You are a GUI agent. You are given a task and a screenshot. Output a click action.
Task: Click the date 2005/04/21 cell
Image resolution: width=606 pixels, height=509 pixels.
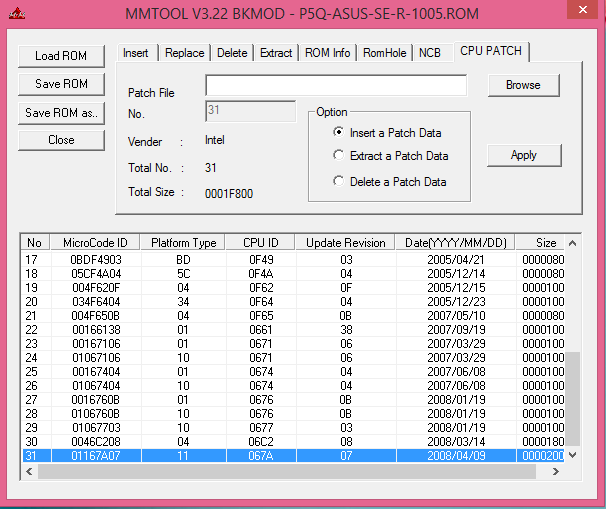coord(456,260)
